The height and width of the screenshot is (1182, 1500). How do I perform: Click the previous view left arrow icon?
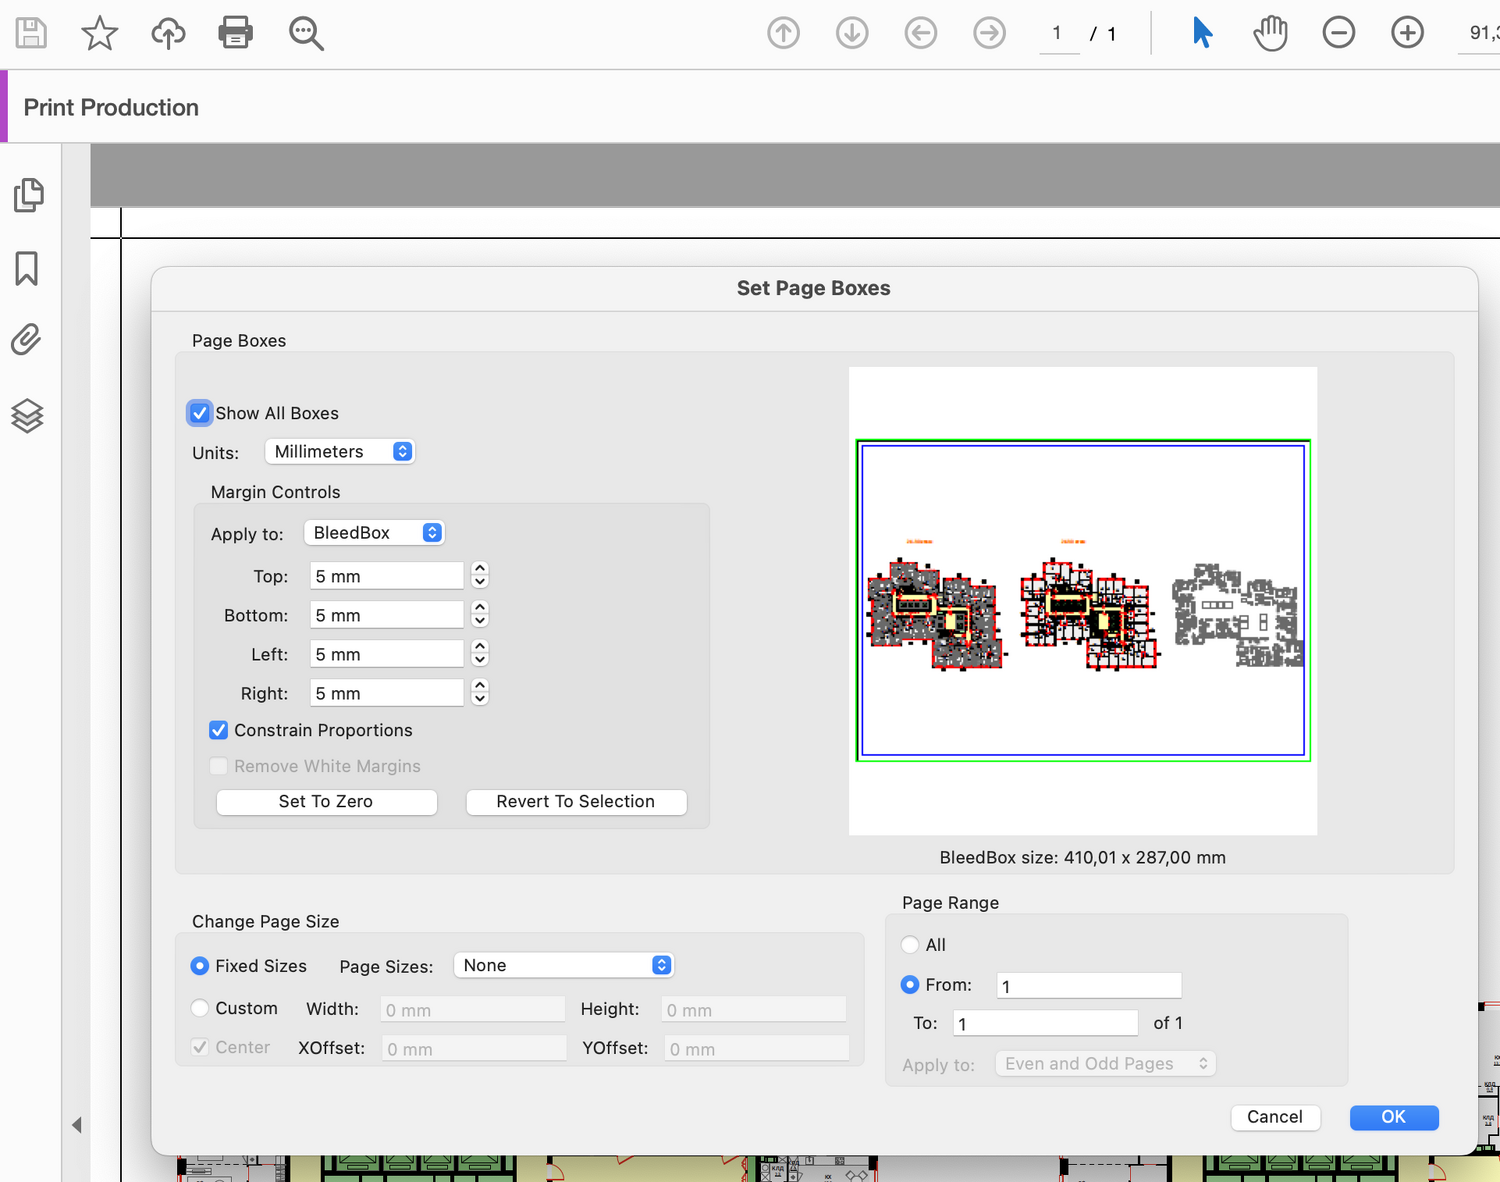click(x=921, y=33)
